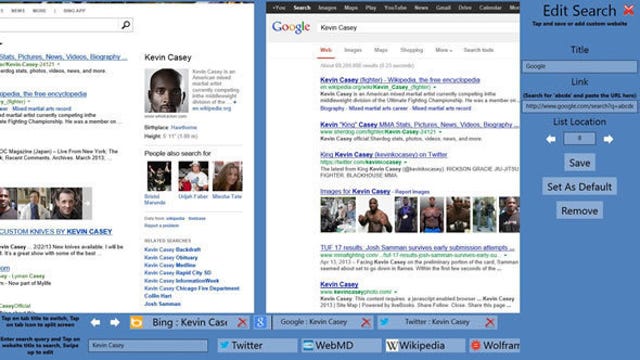Image resolution: width=640 pixels, height=360 pixels.
Task: Open Google Images tab under search box
Action: [x=353, y=50]
